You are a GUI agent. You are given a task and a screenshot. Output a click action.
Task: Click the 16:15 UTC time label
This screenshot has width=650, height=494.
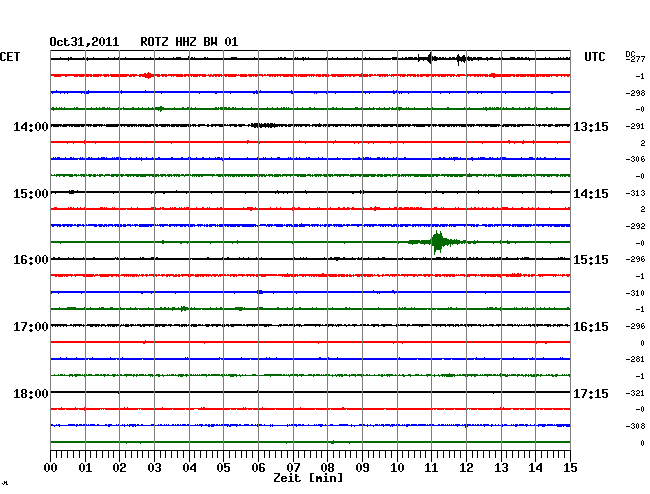[591, 327]
